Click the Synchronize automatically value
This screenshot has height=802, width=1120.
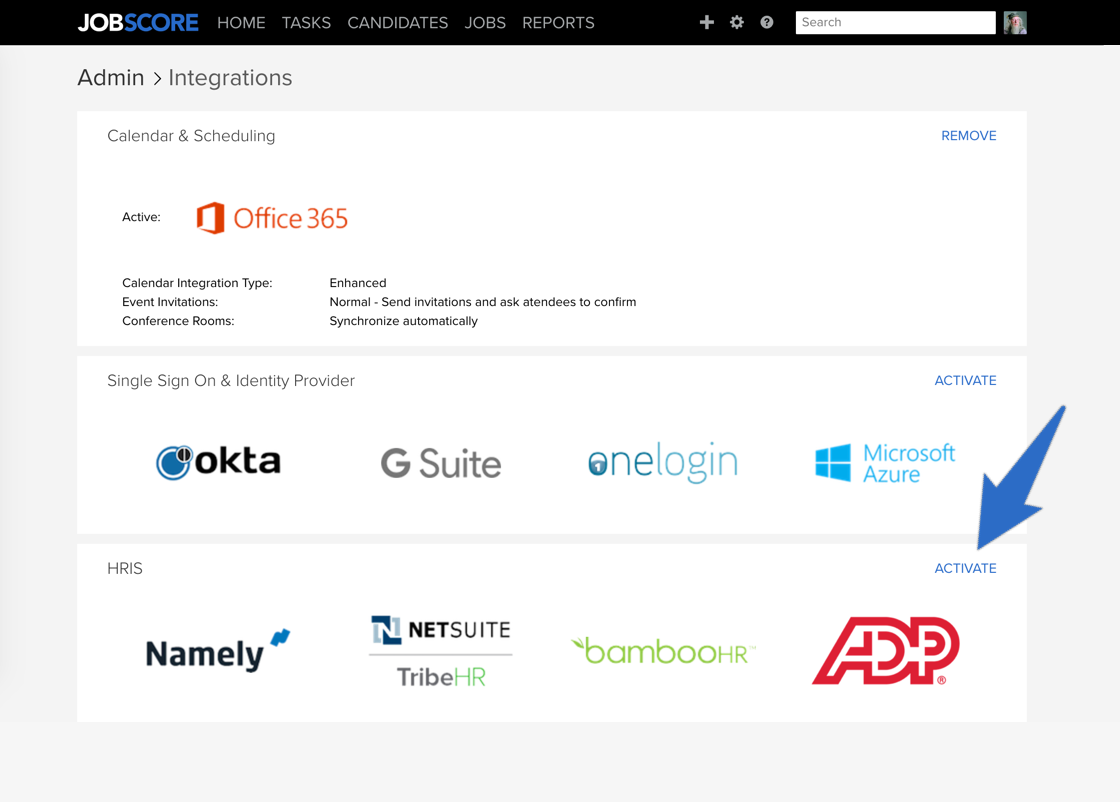click(x=404, y=321)
